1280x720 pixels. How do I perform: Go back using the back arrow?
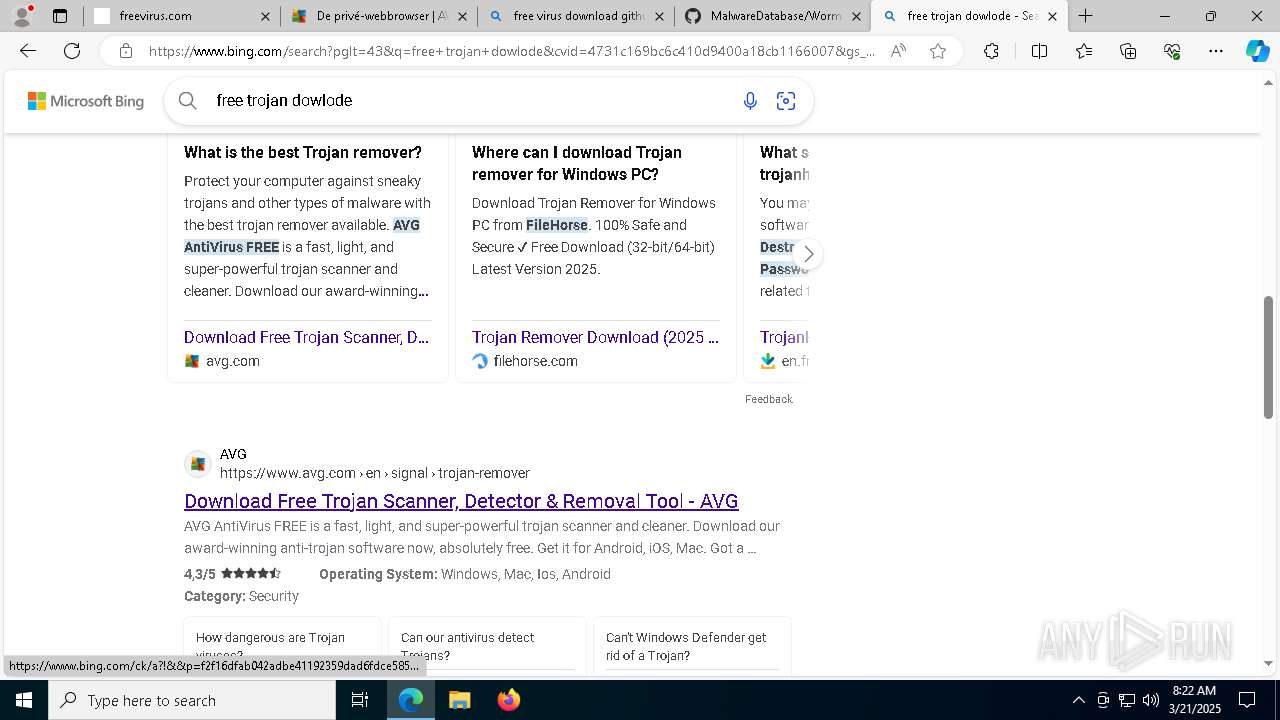pyautogui.click(x=28, y=51)
